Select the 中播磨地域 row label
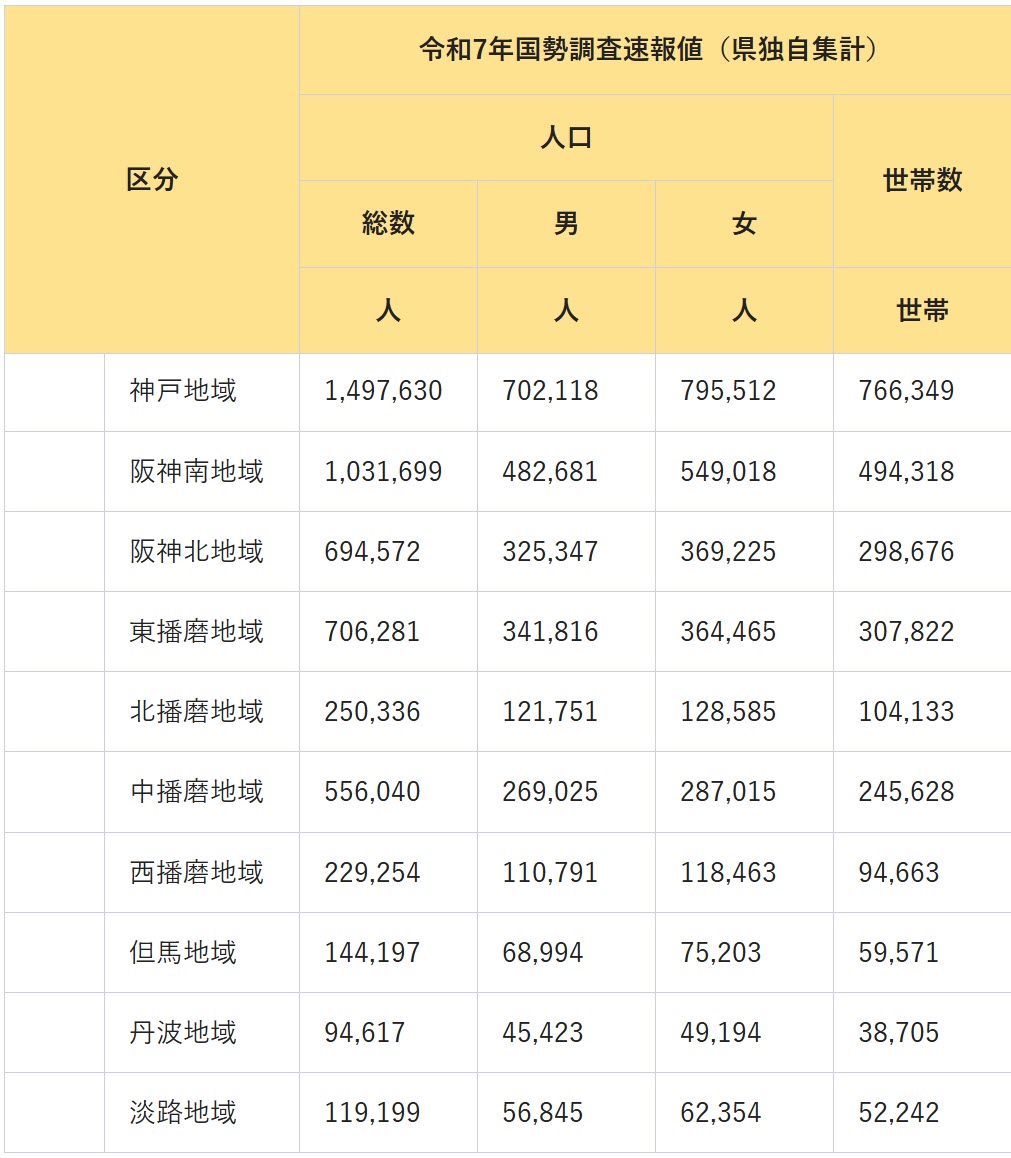The image size is (1011, 1158). (x=196, y=792)
